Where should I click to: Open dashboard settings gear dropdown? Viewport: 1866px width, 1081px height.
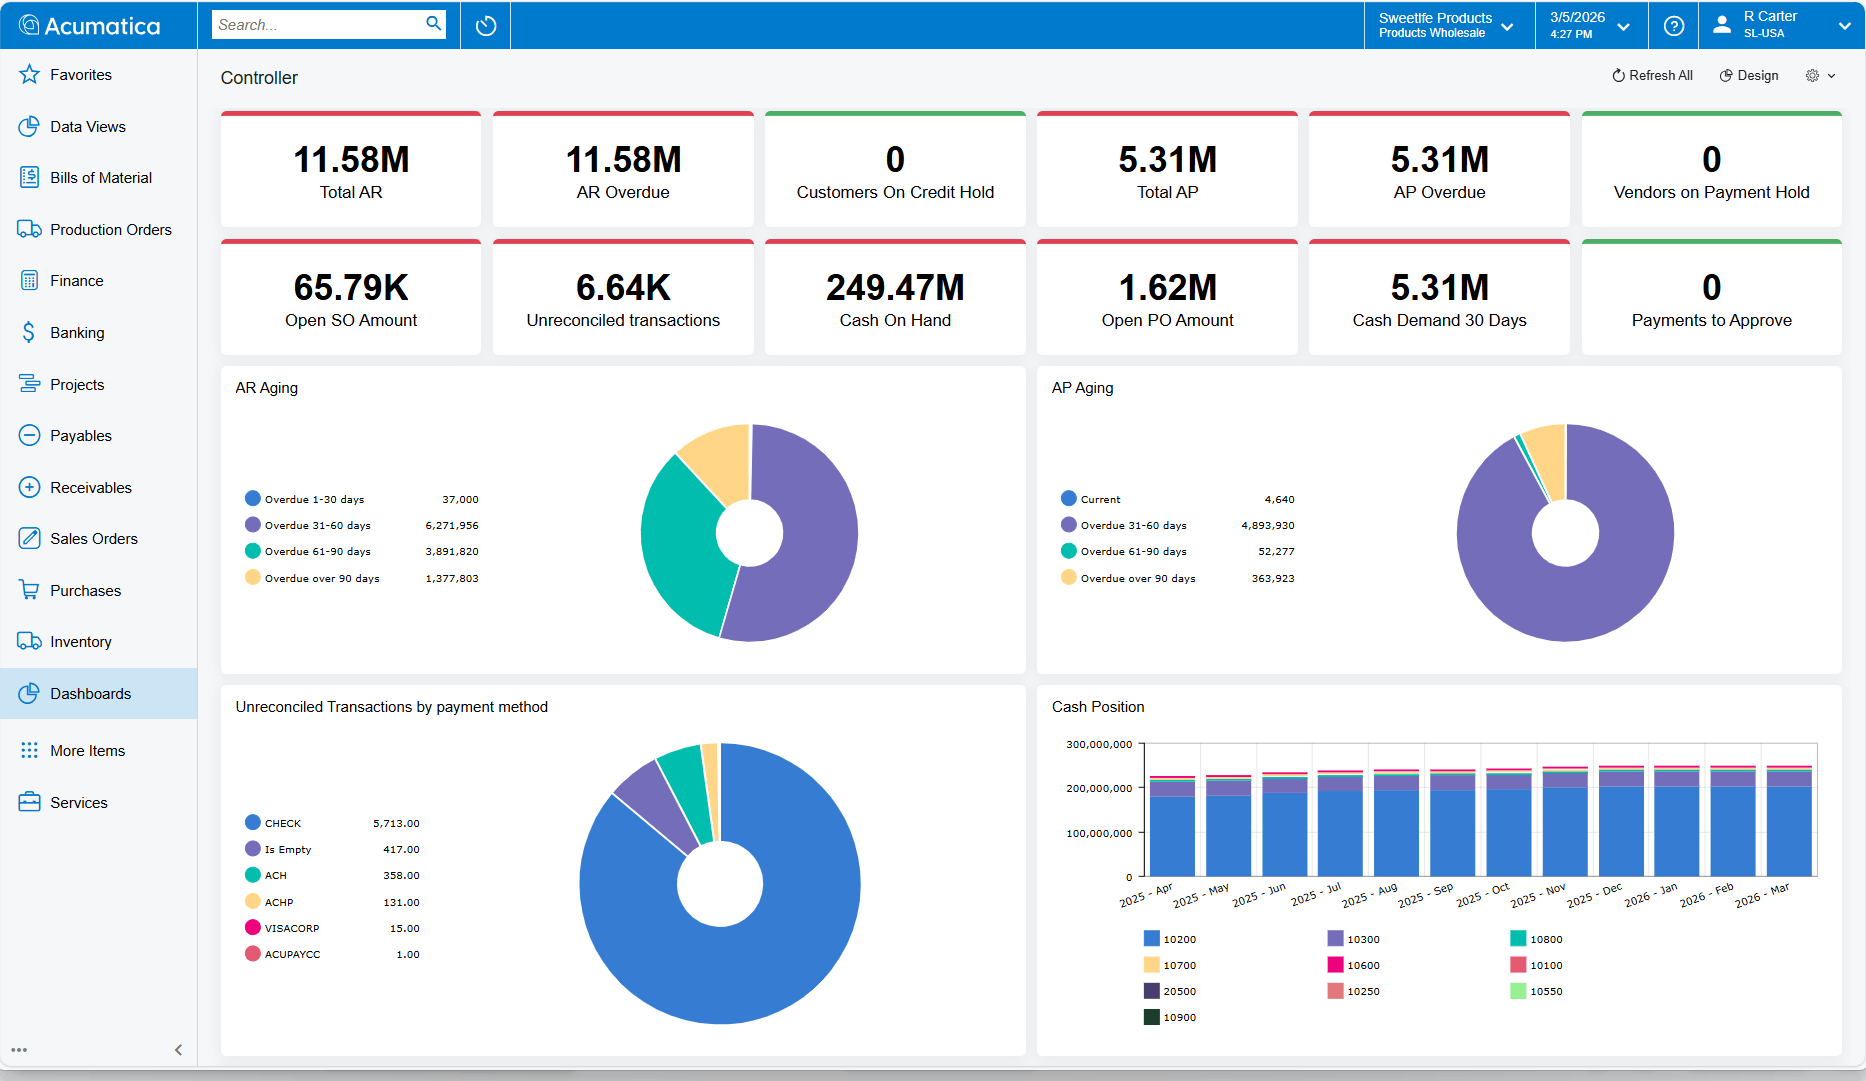[1820, 76]
